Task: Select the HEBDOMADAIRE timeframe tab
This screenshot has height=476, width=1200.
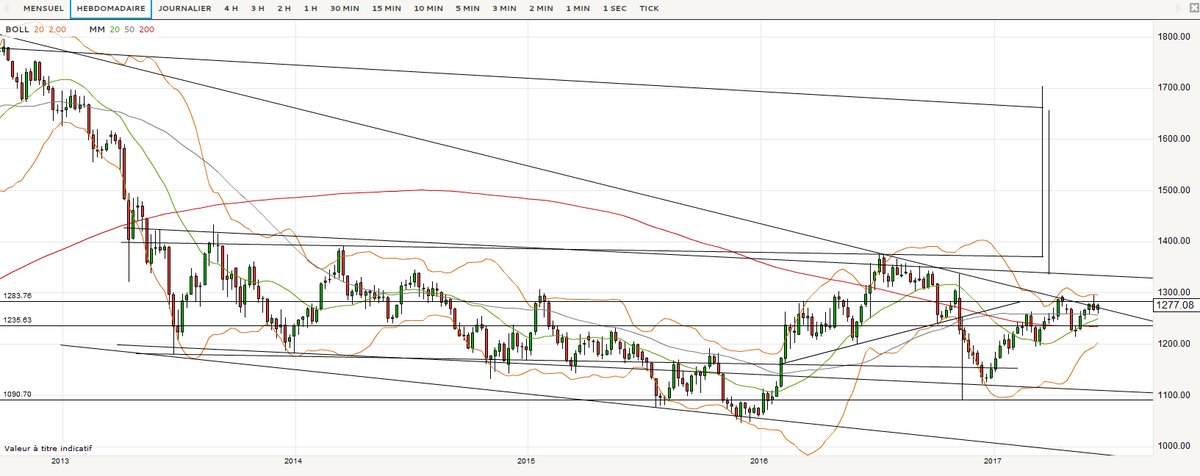Action: click(x=110, y=8)
